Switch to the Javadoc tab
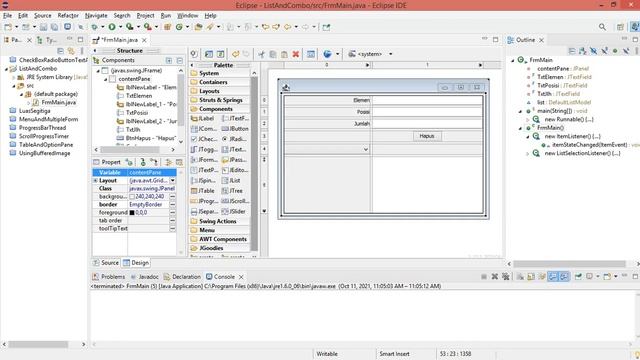This screenshot has width=640, height=360. [x=144, y=277]
